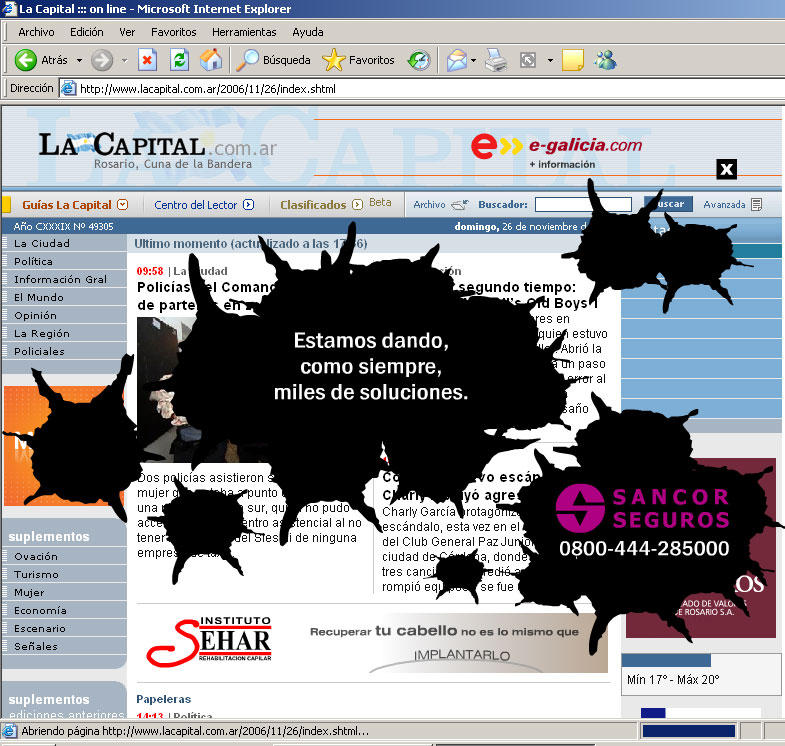785x746 pixels.
Task: Open the Back button history dropdown arrow
Action: point(79,61)
